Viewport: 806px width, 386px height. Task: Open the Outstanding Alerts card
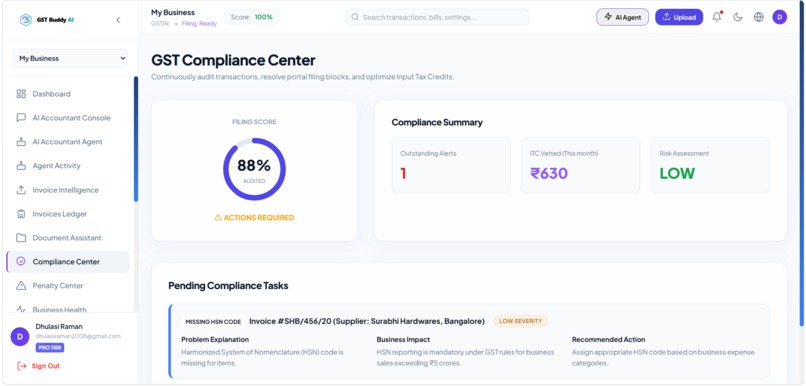coord(451,165)
